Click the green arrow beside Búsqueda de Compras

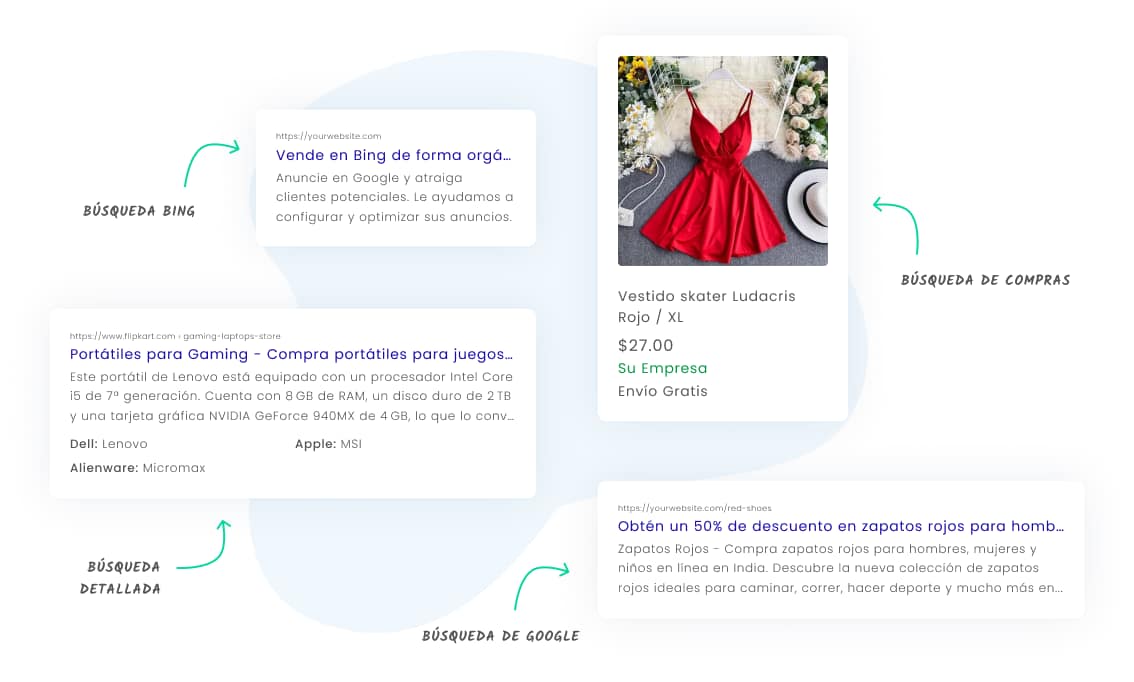coord(897,224)
